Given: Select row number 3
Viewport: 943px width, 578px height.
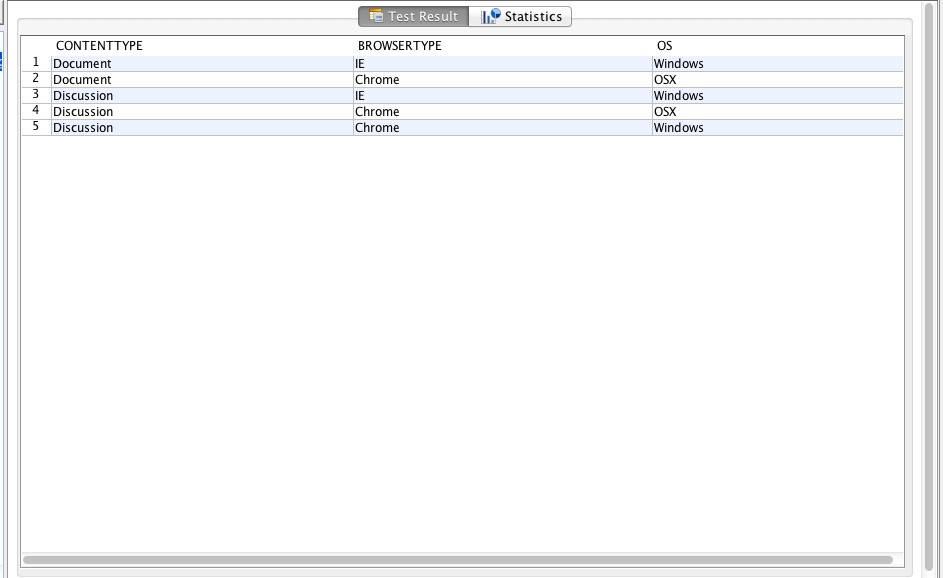Looking at the screenshot, I should [x=36, y=95].
